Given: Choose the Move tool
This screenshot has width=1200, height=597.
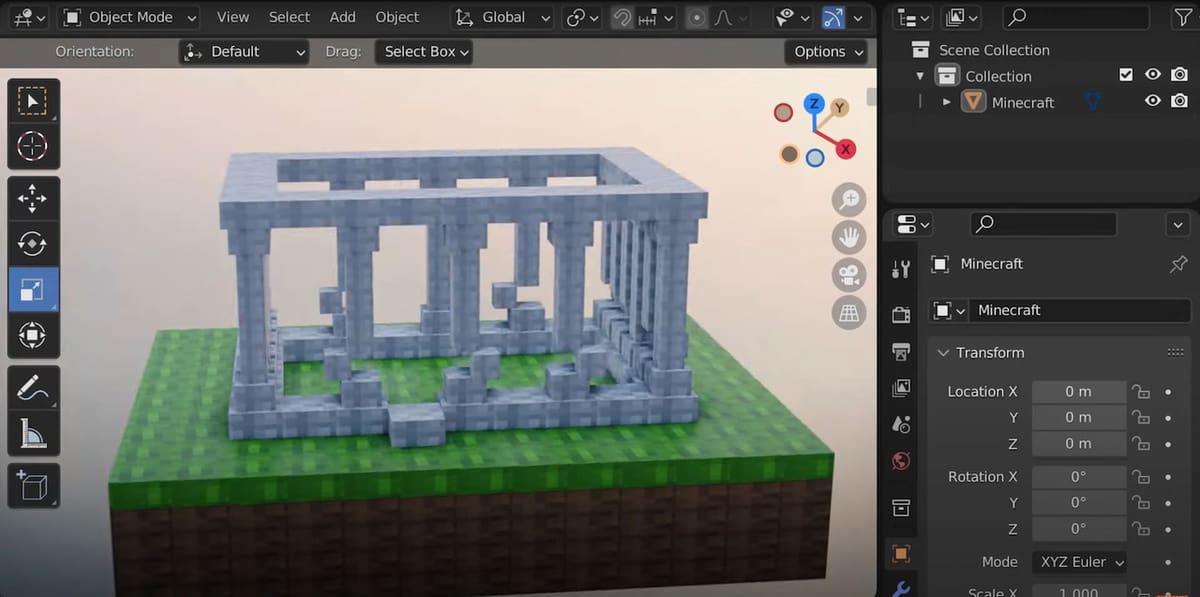Looking at the screenshot, I should [33, 199].
